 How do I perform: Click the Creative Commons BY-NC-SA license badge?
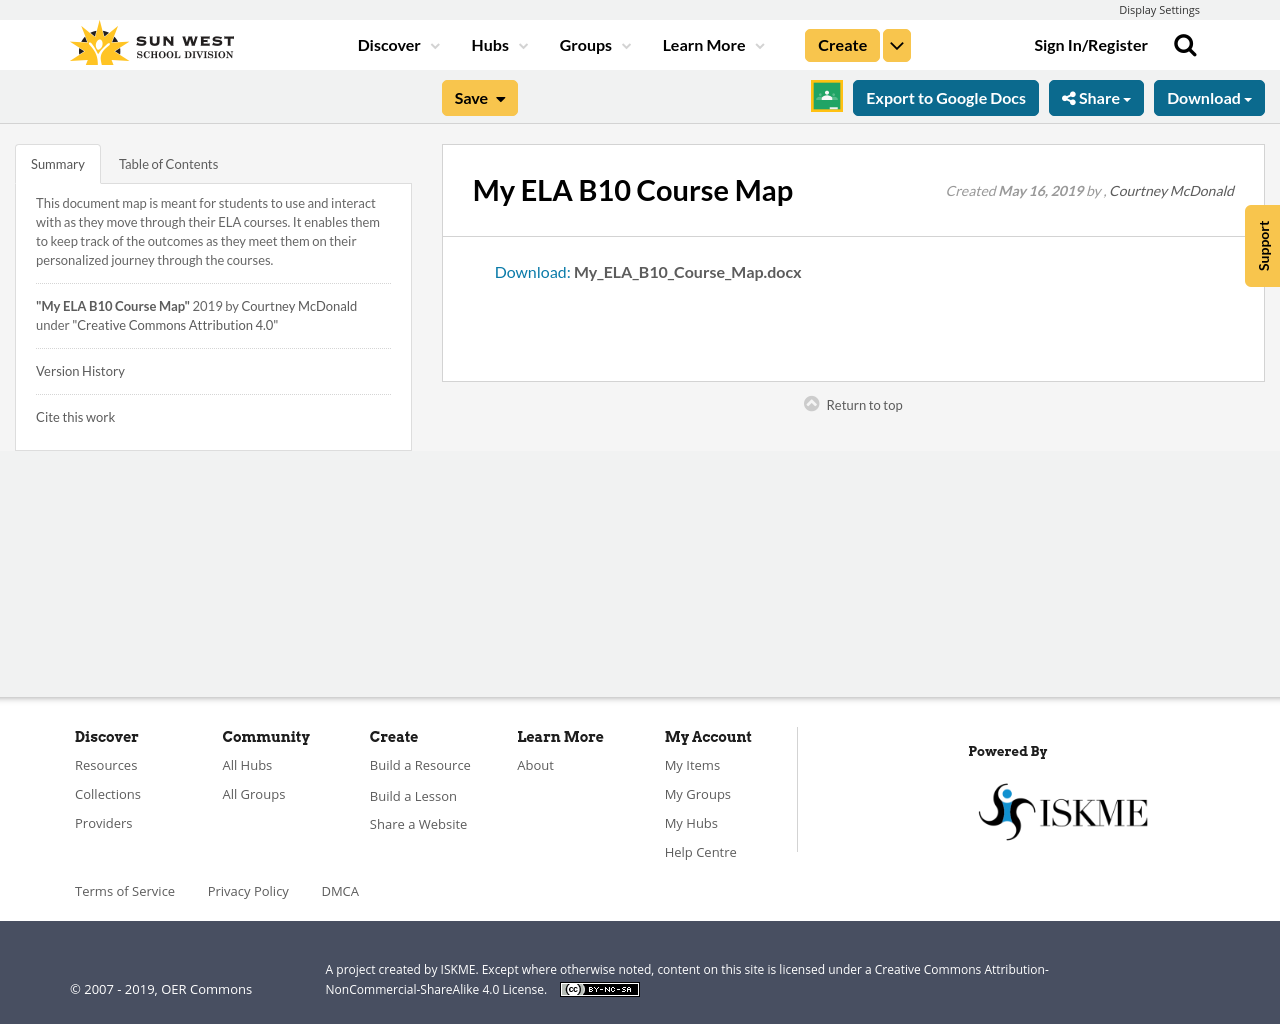(x=599, y=988)
